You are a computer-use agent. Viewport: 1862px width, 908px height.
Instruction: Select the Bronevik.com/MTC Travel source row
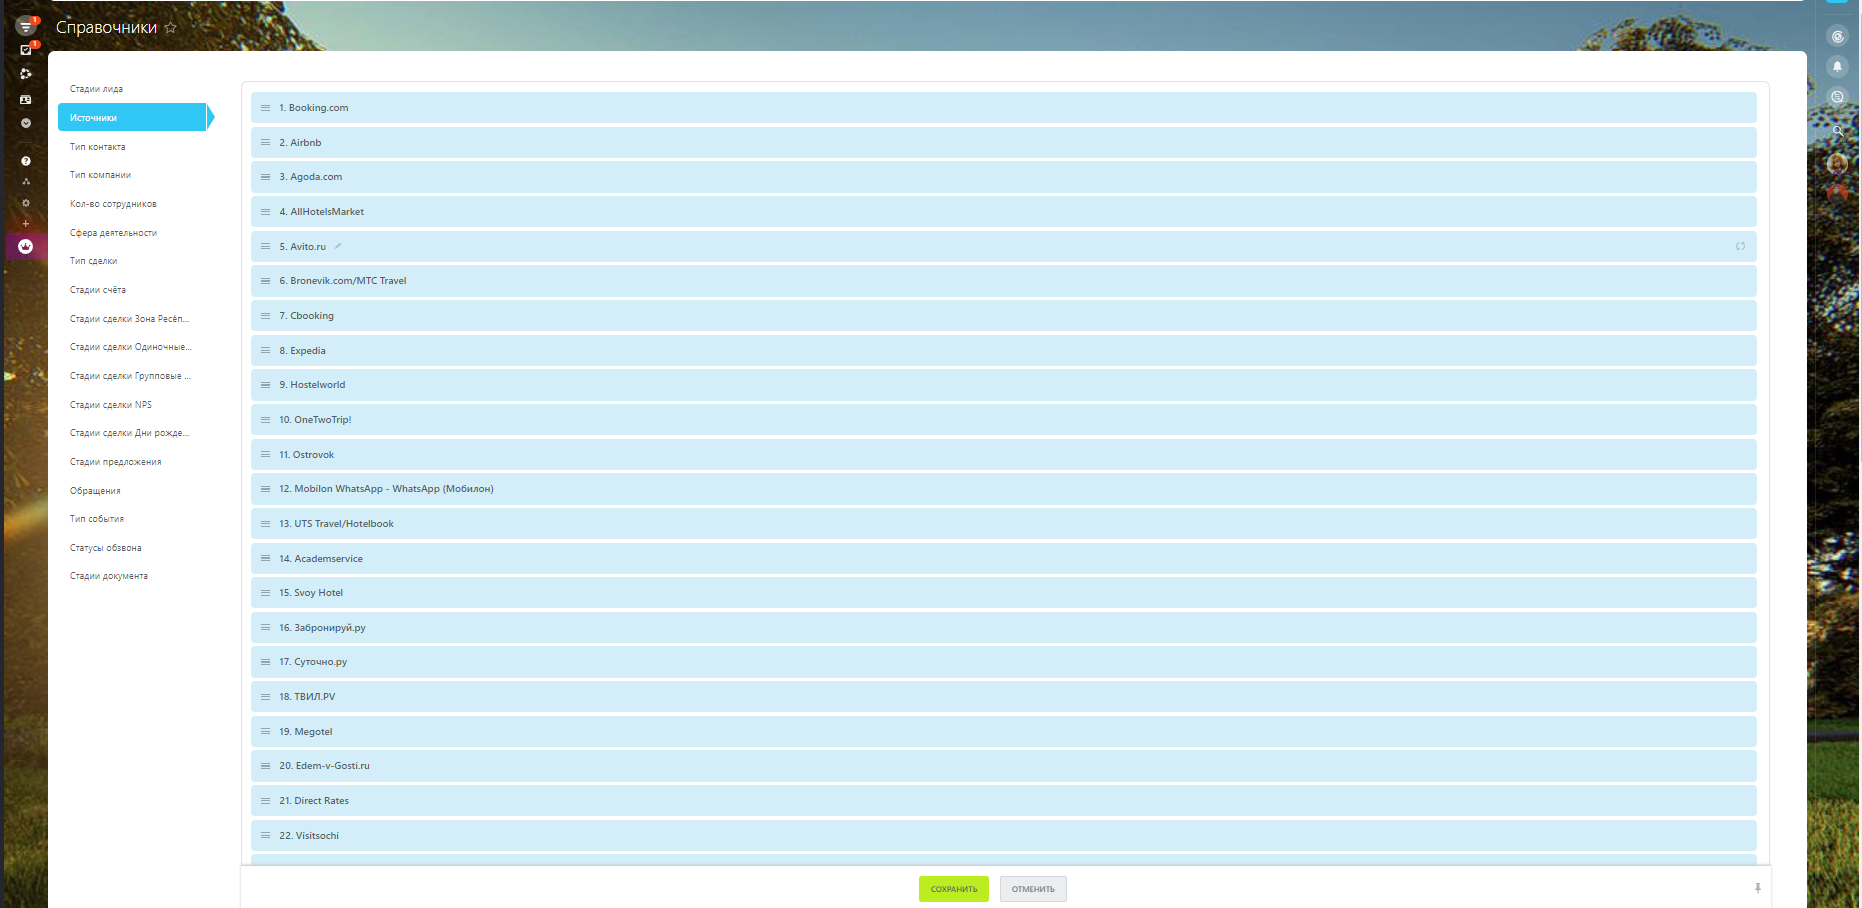tap(1004, 281)
